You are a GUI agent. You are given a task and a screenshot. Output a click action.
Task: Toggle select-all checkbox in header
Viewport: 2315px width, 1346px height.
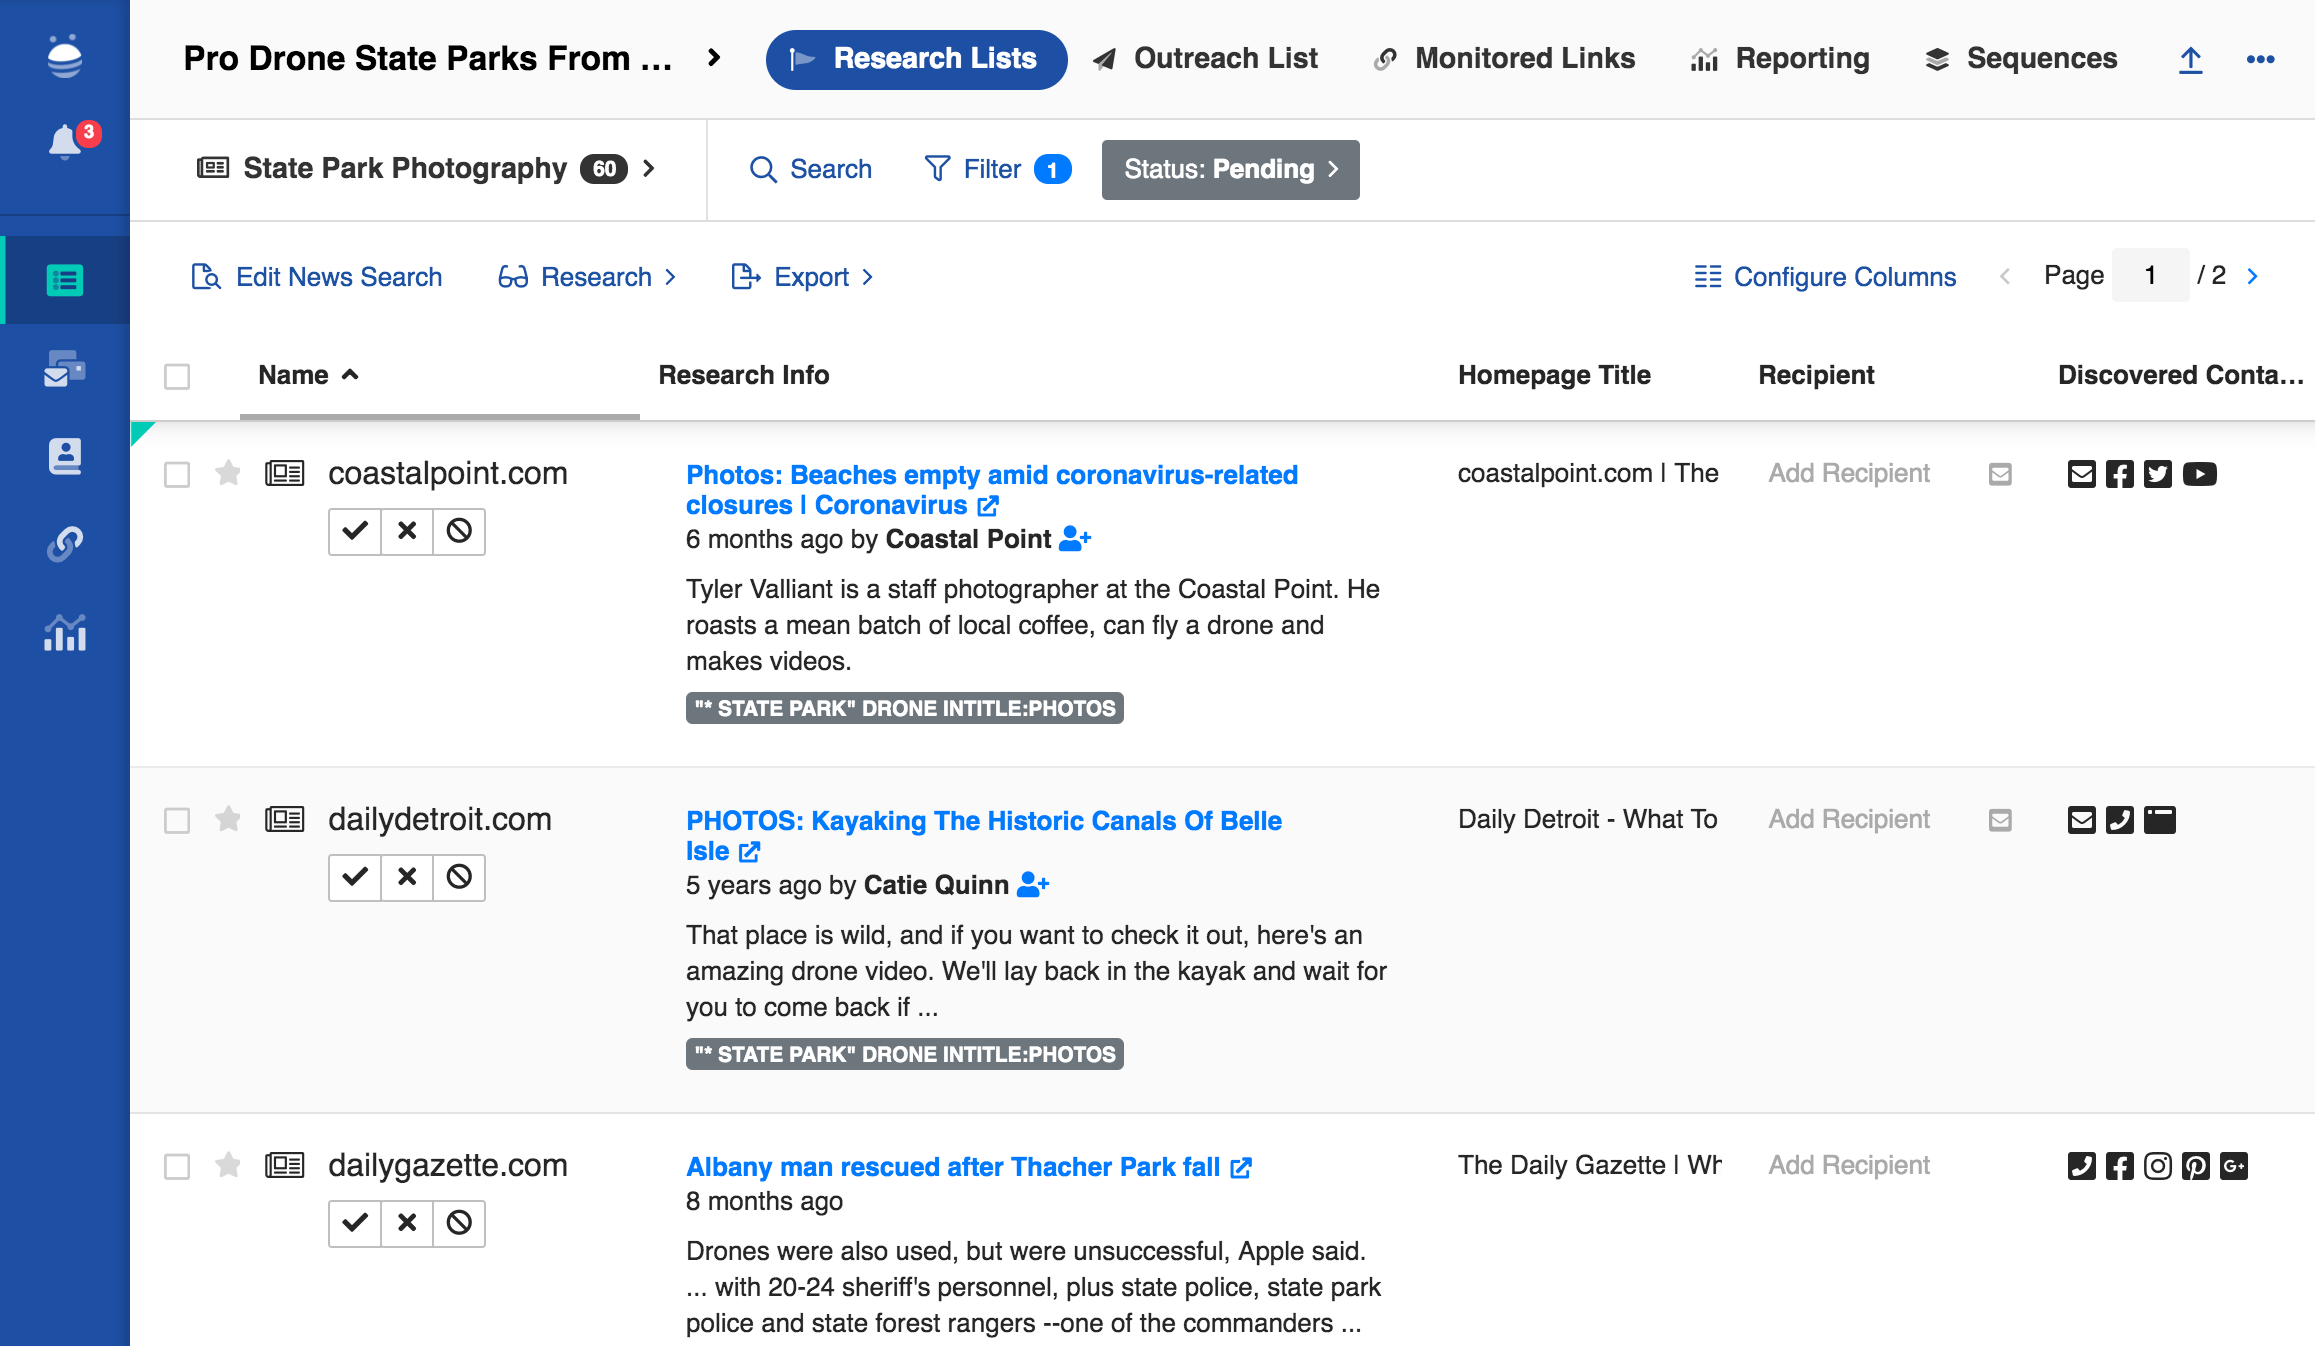(x=177, y=377)
